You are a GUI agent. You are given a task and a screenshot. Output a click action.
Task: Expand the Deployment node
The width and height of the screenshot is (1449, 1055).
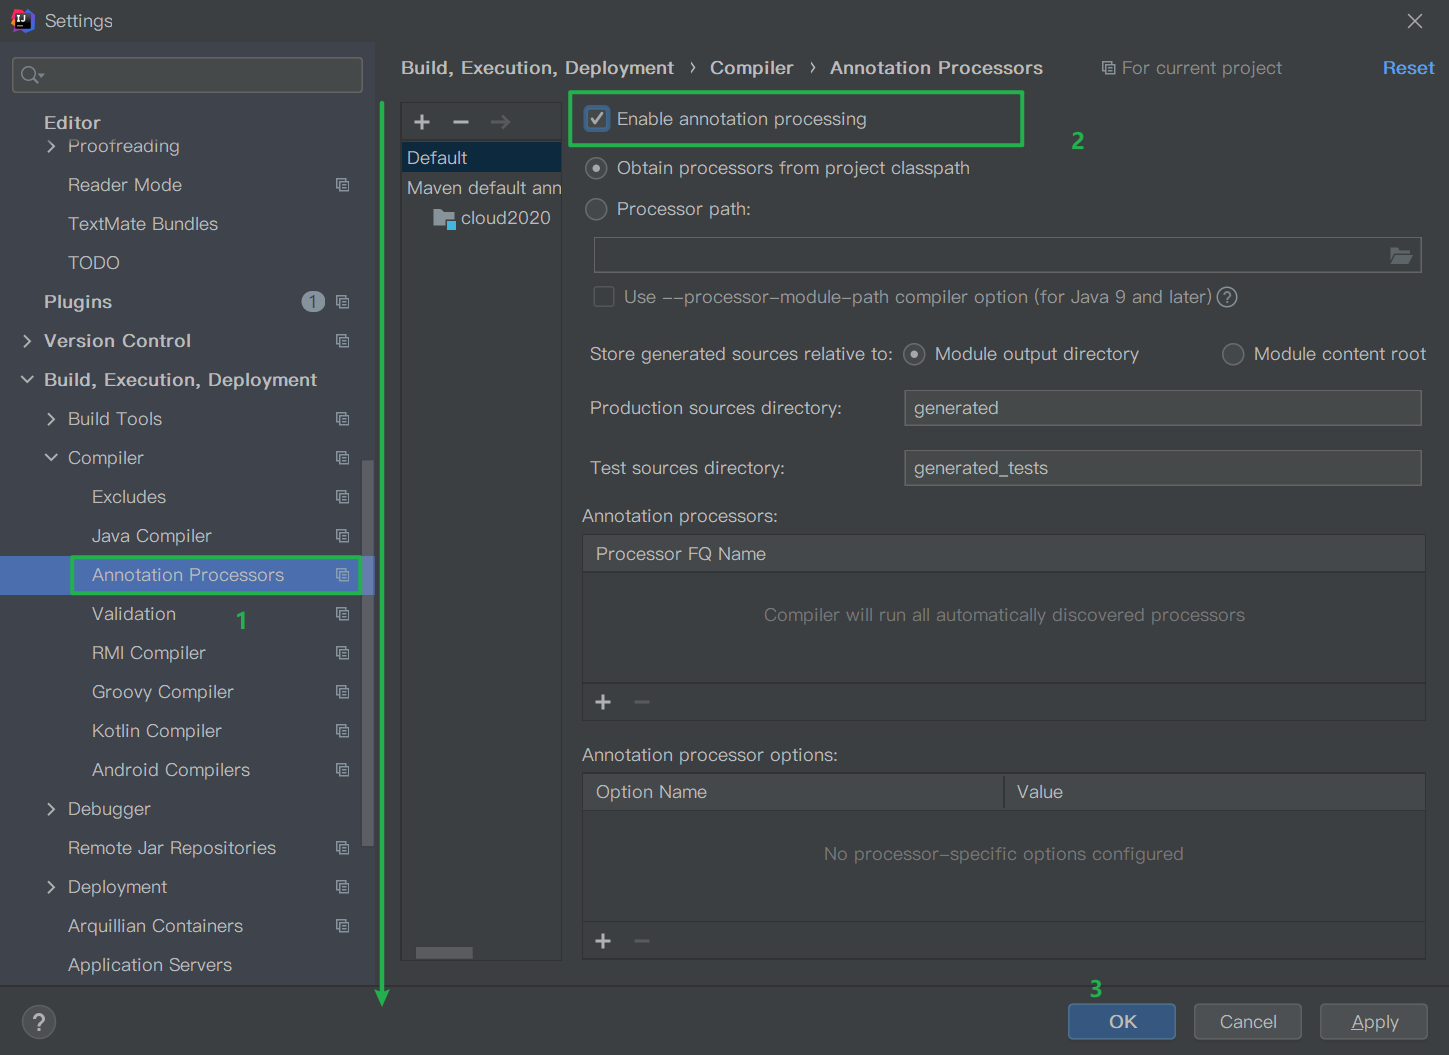51,887
